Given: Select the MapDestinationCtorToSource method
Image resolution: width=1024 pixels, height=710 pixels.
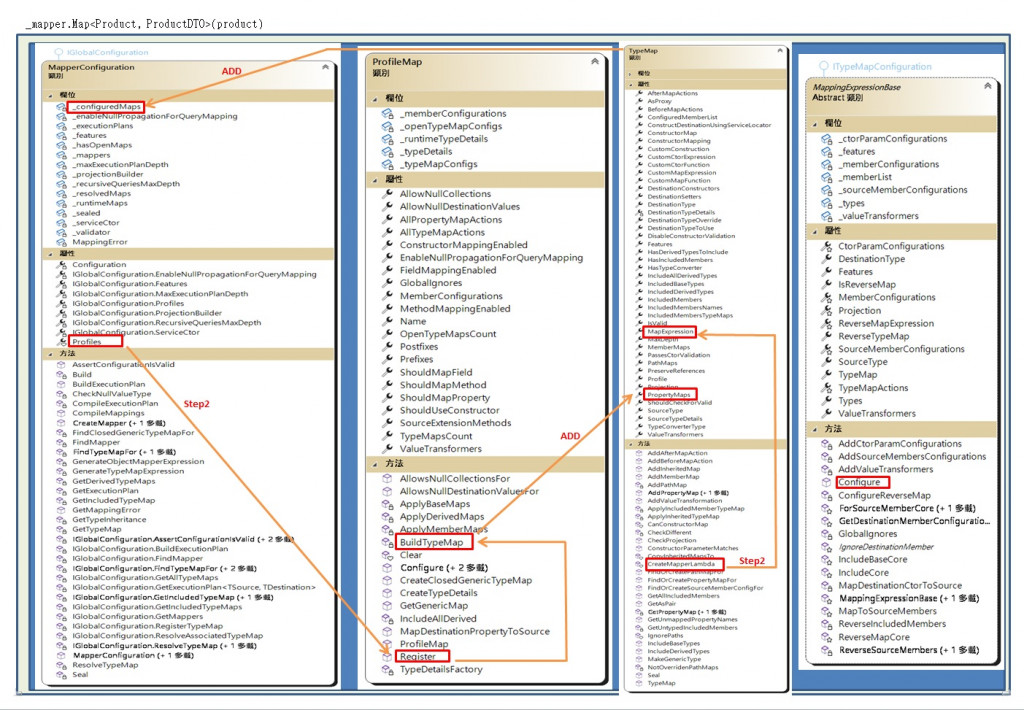Looking at the screenshot, I should pos(900,585).
